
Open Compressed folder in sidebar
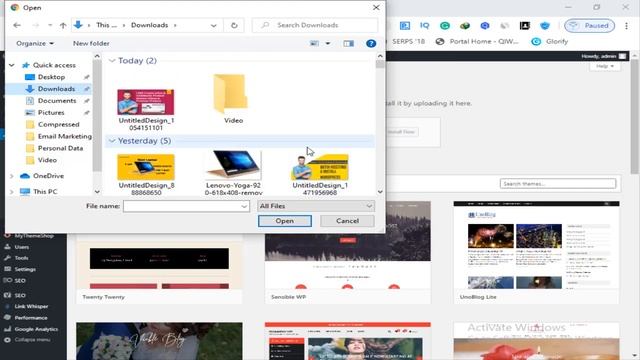tap(58, 124)
